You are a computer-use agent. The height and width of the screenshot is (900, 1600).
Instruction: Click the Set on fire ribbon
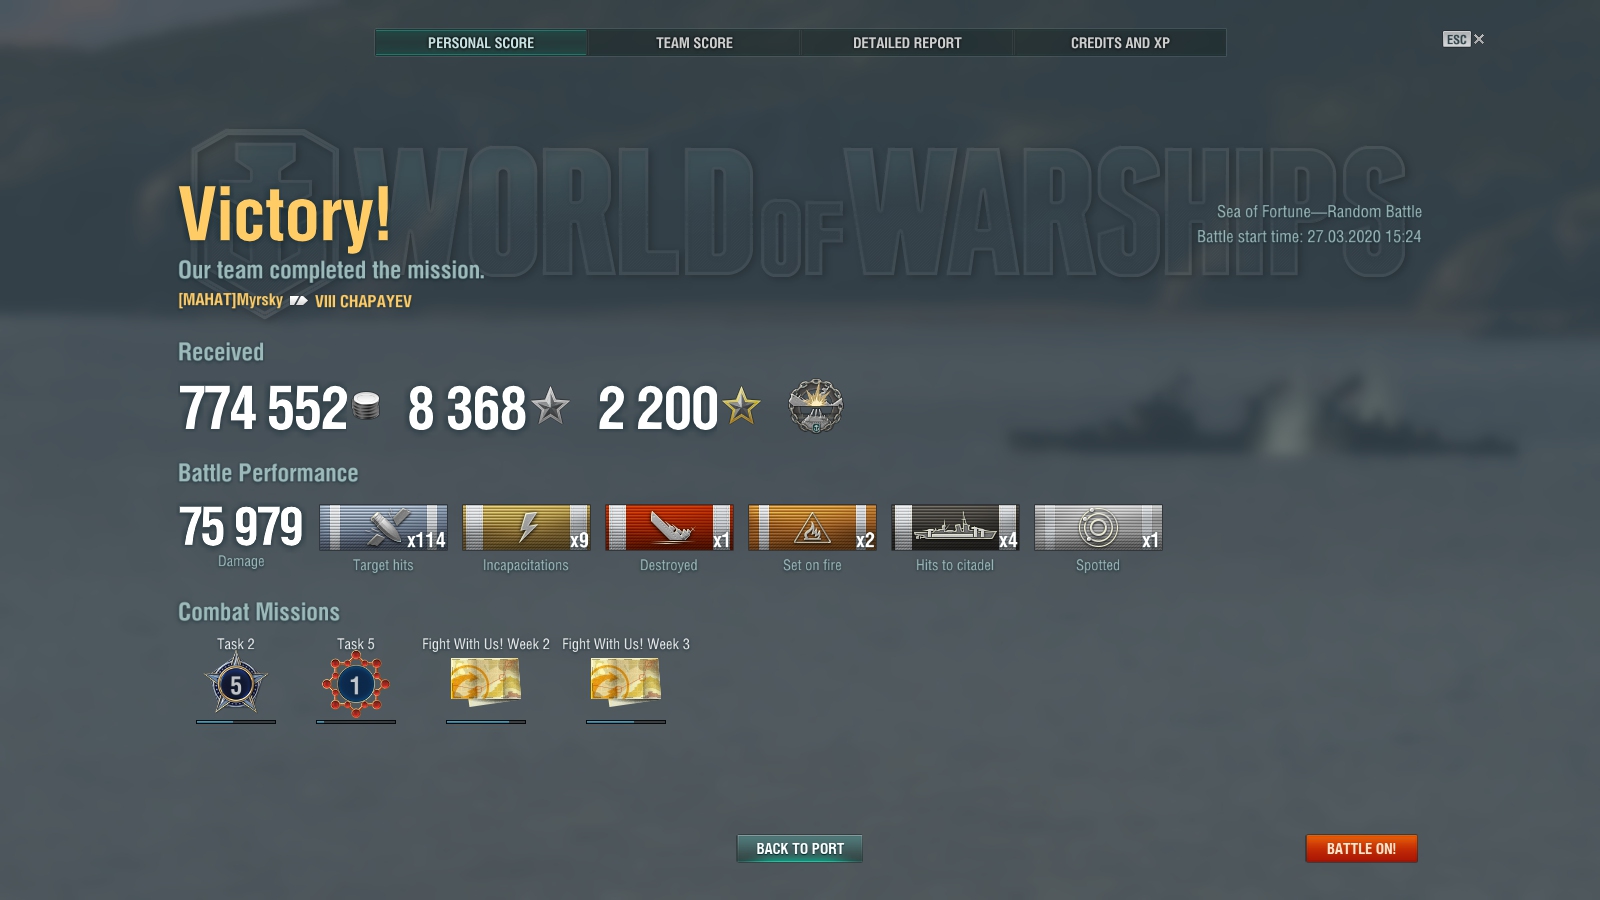point(812,528)
